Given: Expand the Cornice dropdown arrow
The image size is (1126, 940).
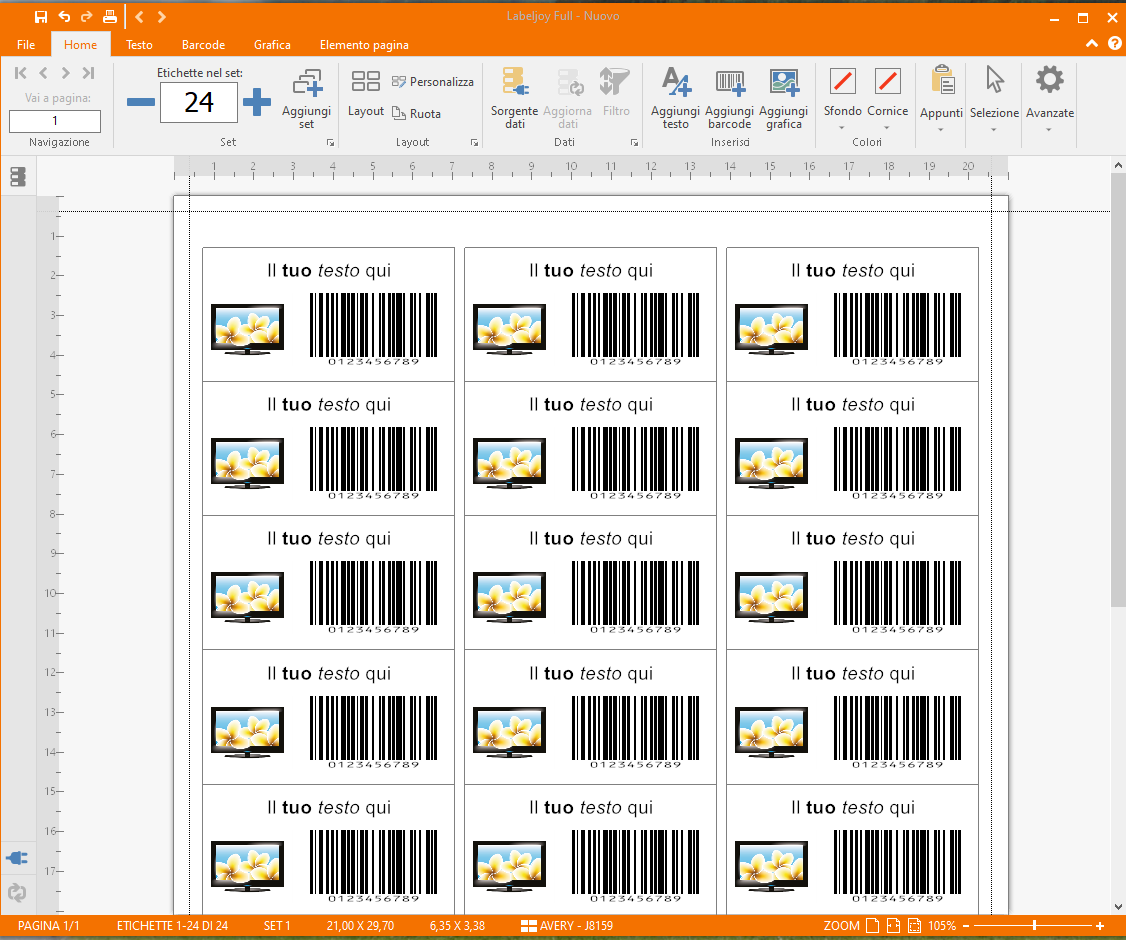Looking at the screenshot, I should pos(887,129).
